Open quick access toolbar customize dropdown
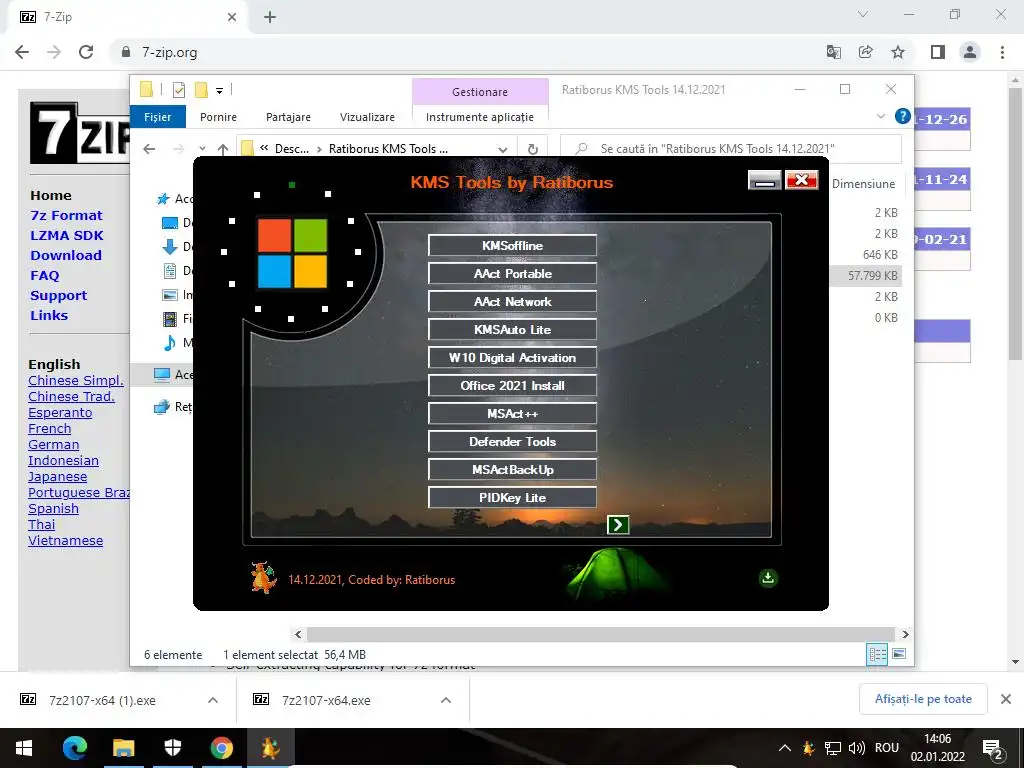 click(x=219, y=90)
